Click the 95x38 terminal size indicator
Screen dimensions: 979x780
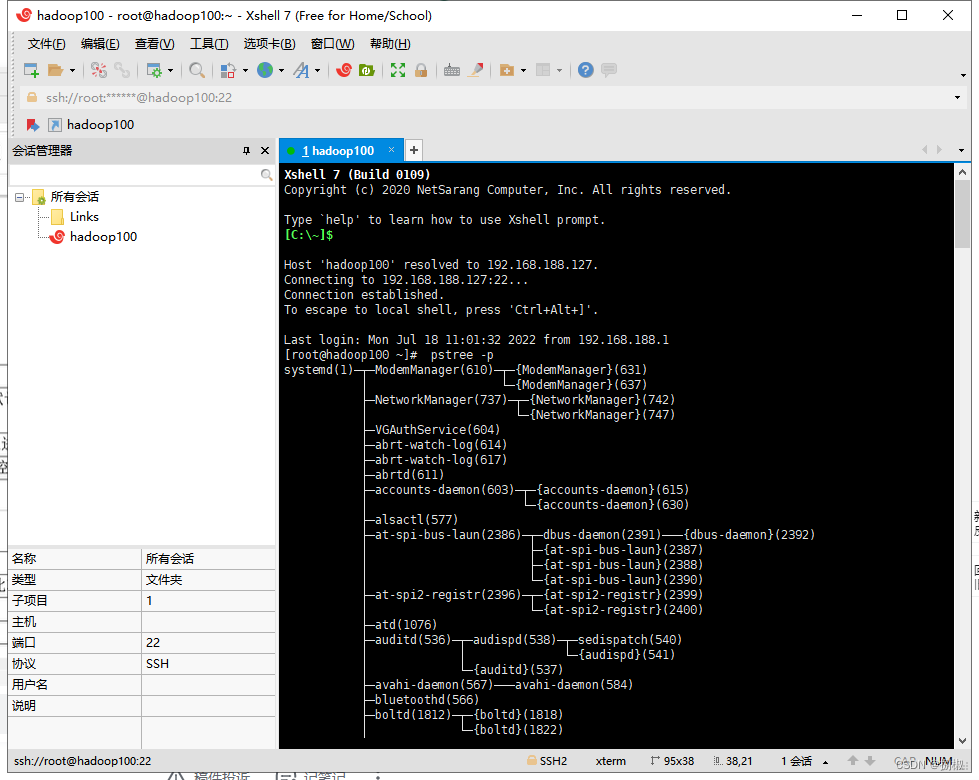point(672,761)
